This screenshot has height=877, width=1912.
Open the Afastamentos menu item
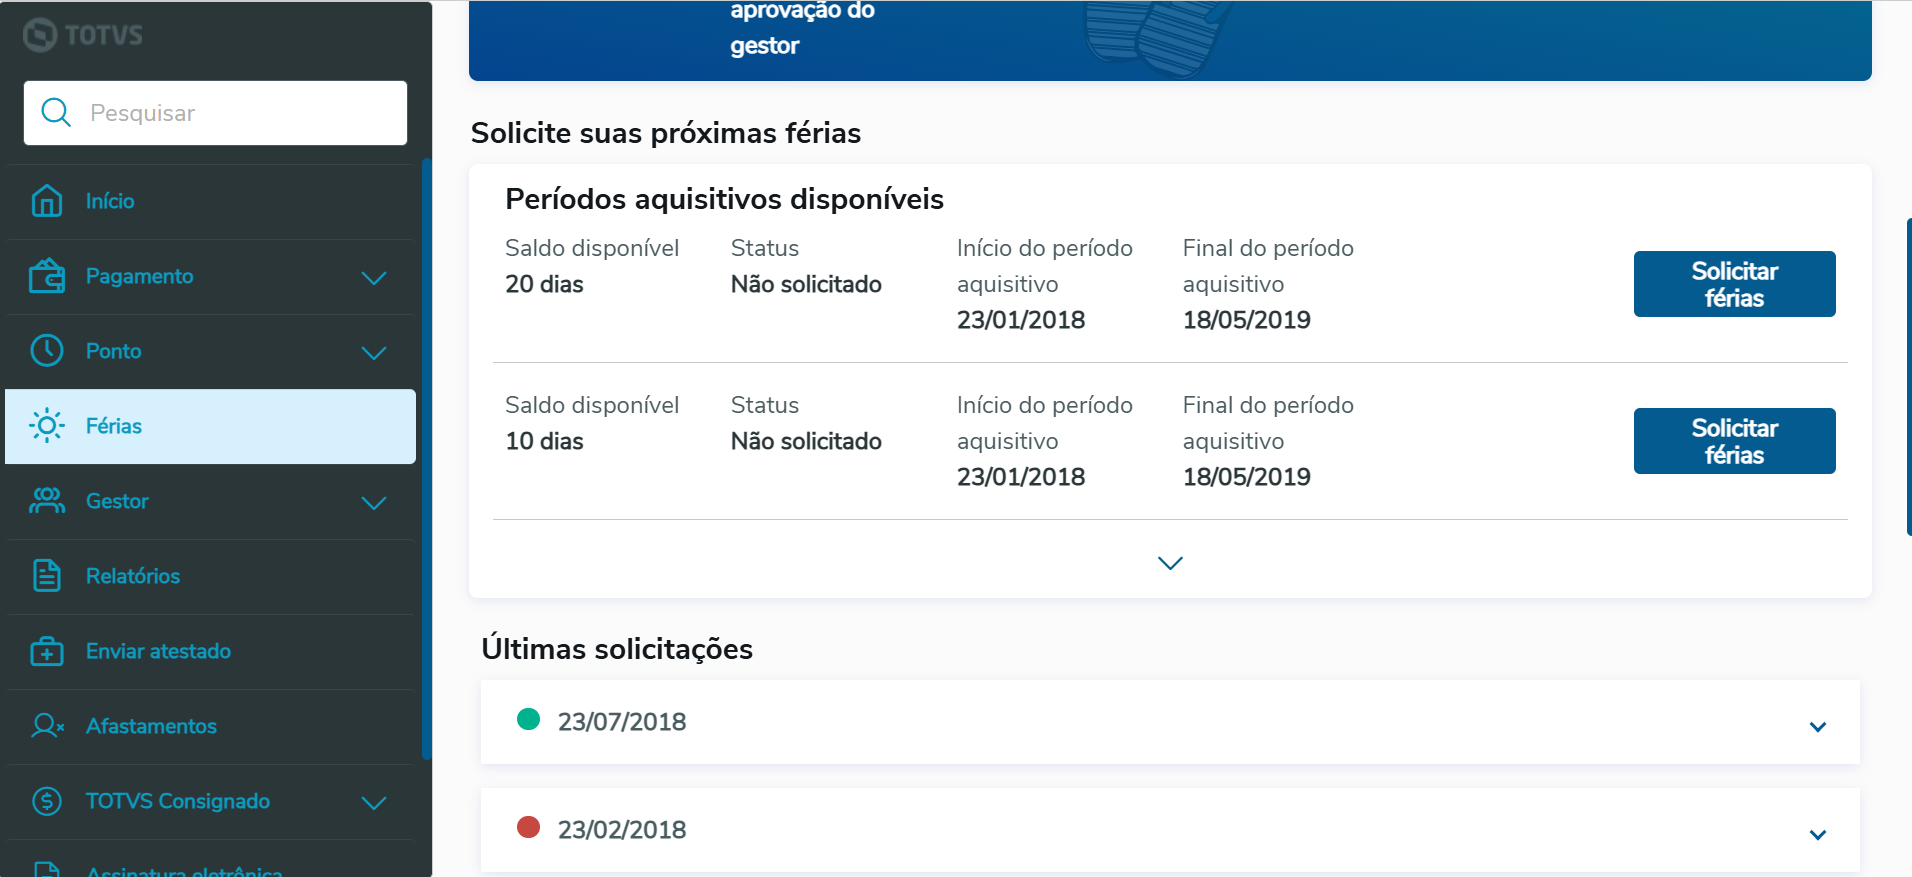[151, 726]
